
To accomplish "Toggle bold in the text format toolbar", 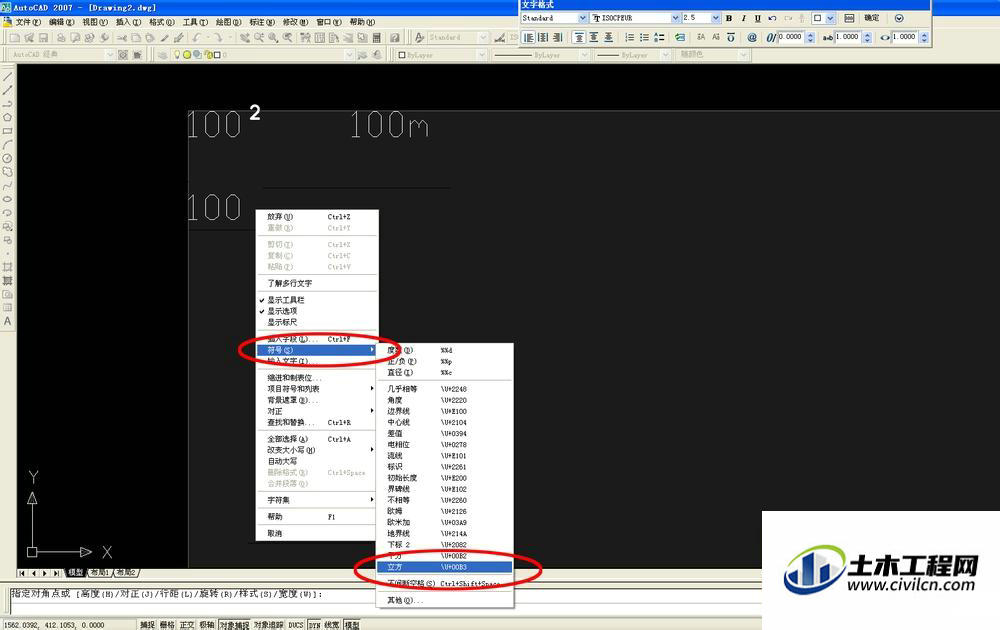I will click(729, 18).
